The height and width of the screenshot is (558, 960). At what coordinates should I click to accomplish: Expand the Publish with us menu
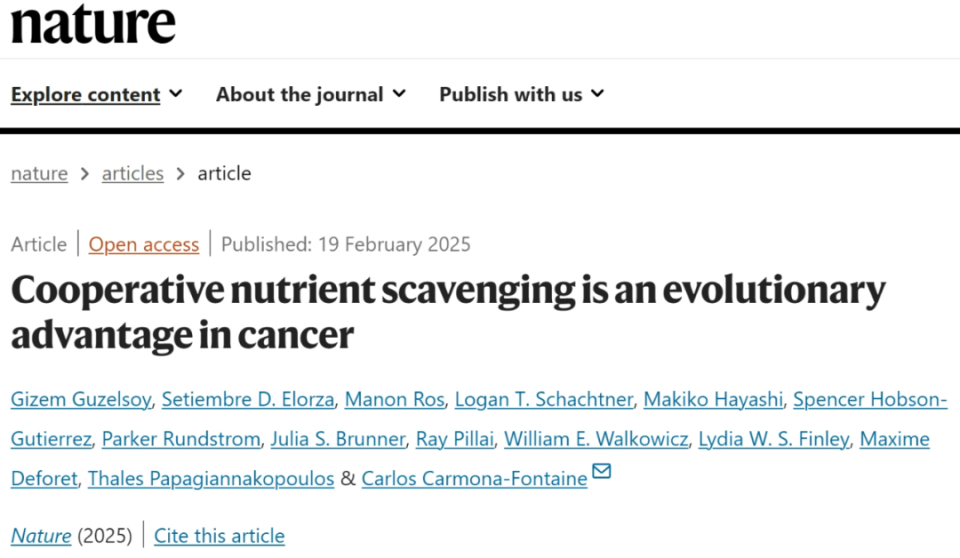[521, 95]
